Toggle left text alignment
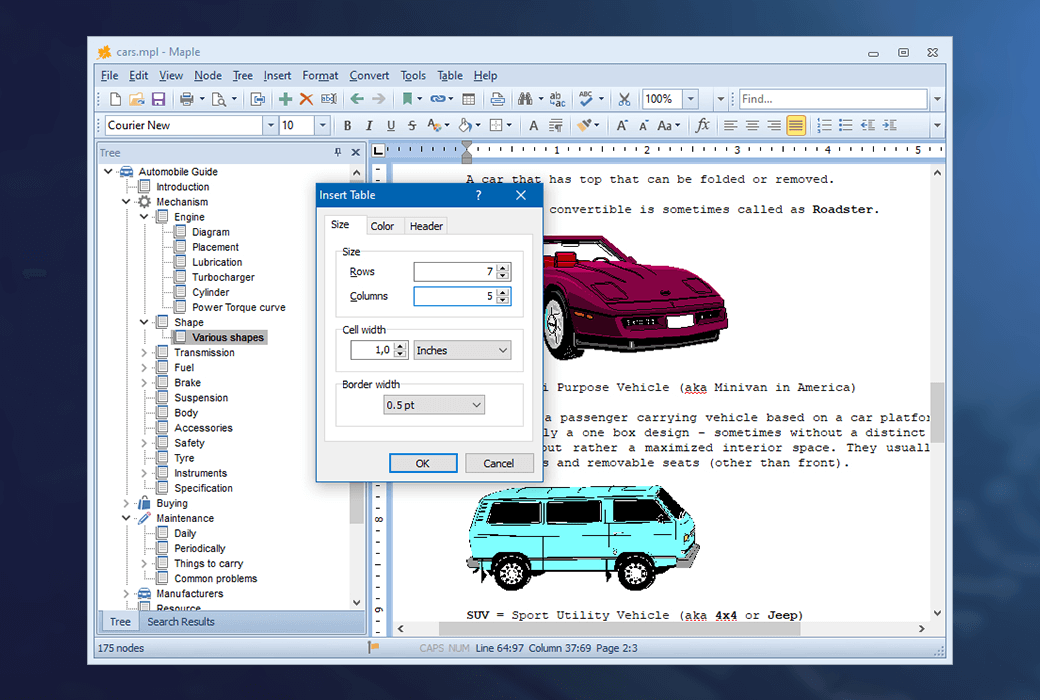Screen dimensions: 1040x700 pyautogui.click(x=730, y=125)
